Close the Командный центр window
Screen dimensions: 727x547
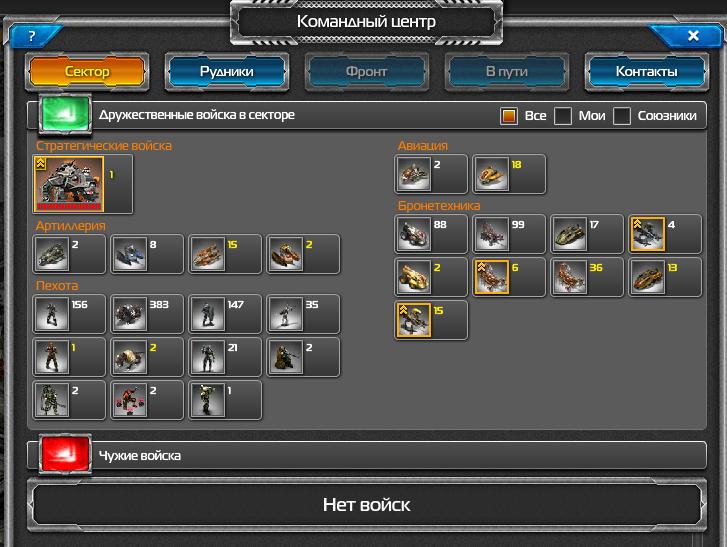692,36
